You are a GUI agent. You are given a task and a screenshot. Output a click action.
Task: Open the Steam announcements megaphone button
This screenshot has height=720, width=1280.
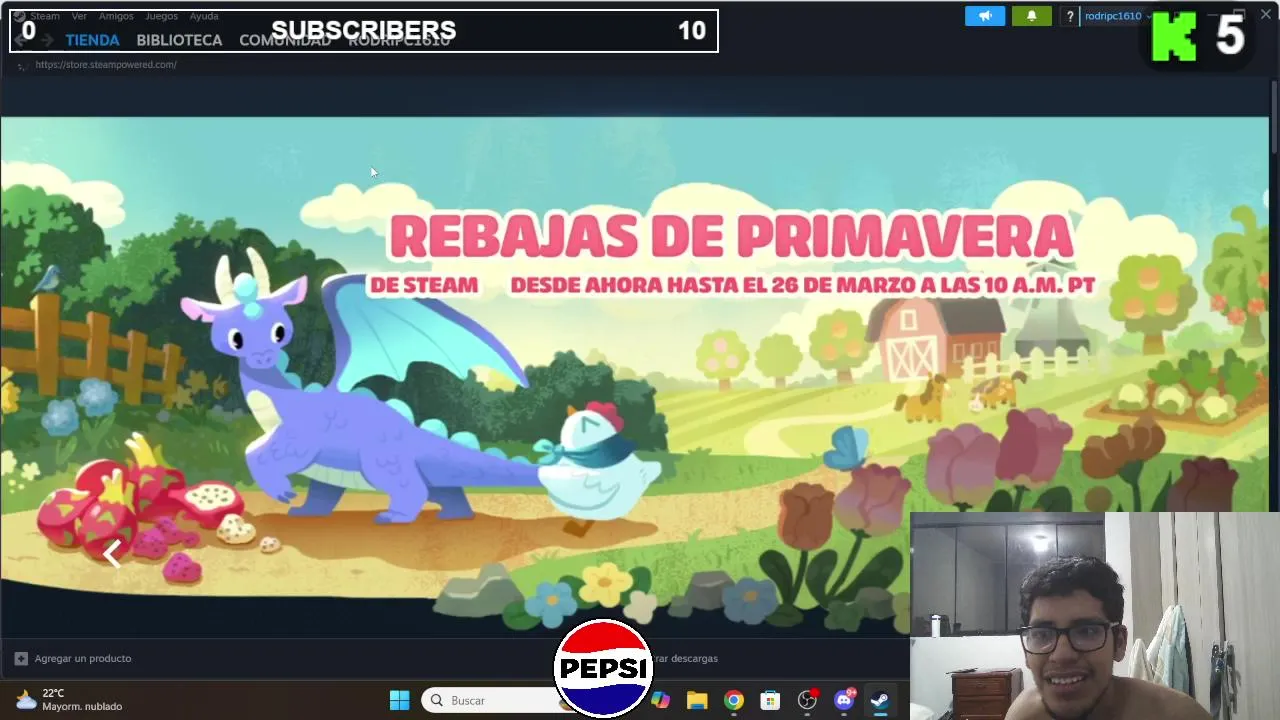(x=985, y=16)
